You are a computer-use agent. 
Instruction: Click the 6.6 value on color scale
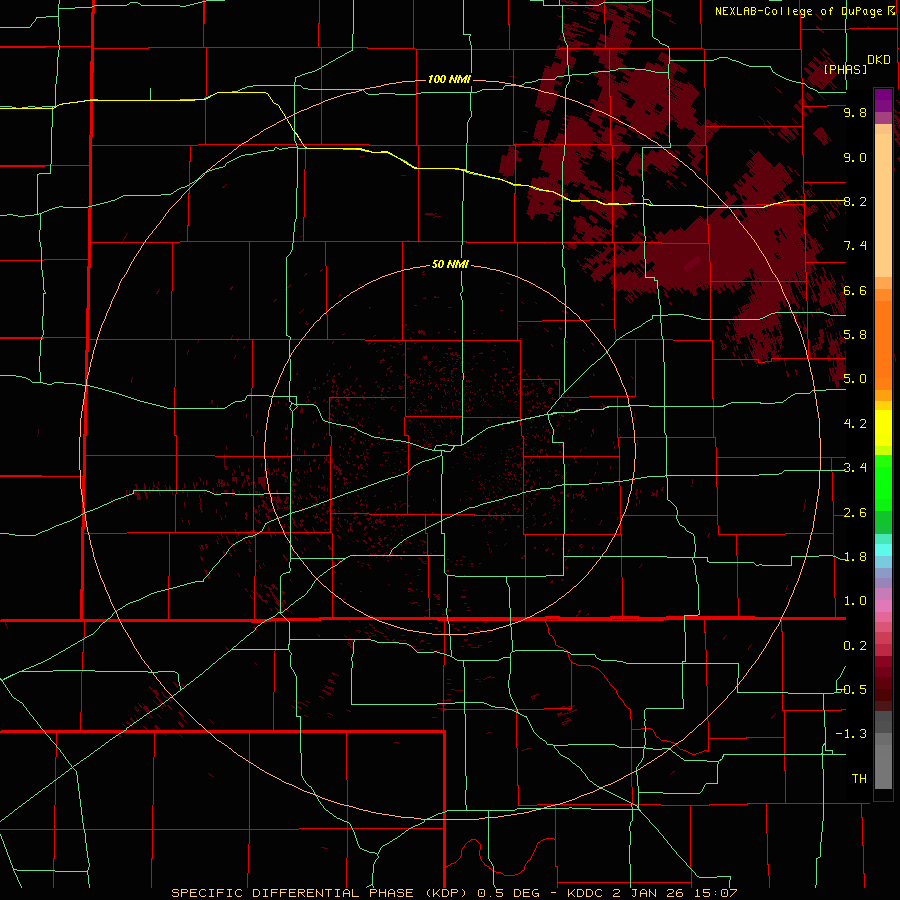[x=855, y=291]
